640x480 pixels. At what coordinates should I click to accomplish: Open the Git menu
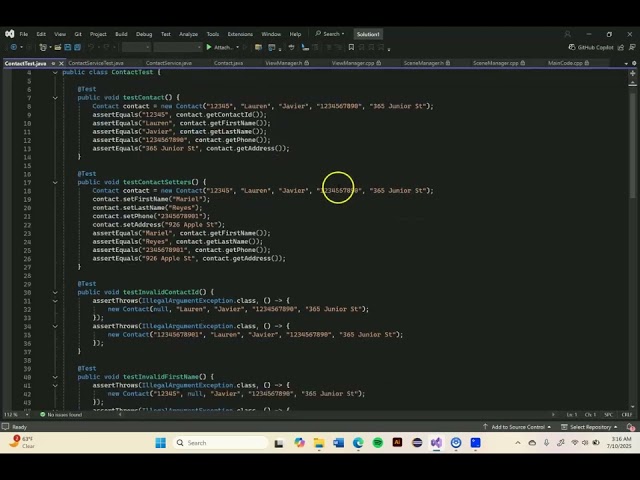(78, 34)
